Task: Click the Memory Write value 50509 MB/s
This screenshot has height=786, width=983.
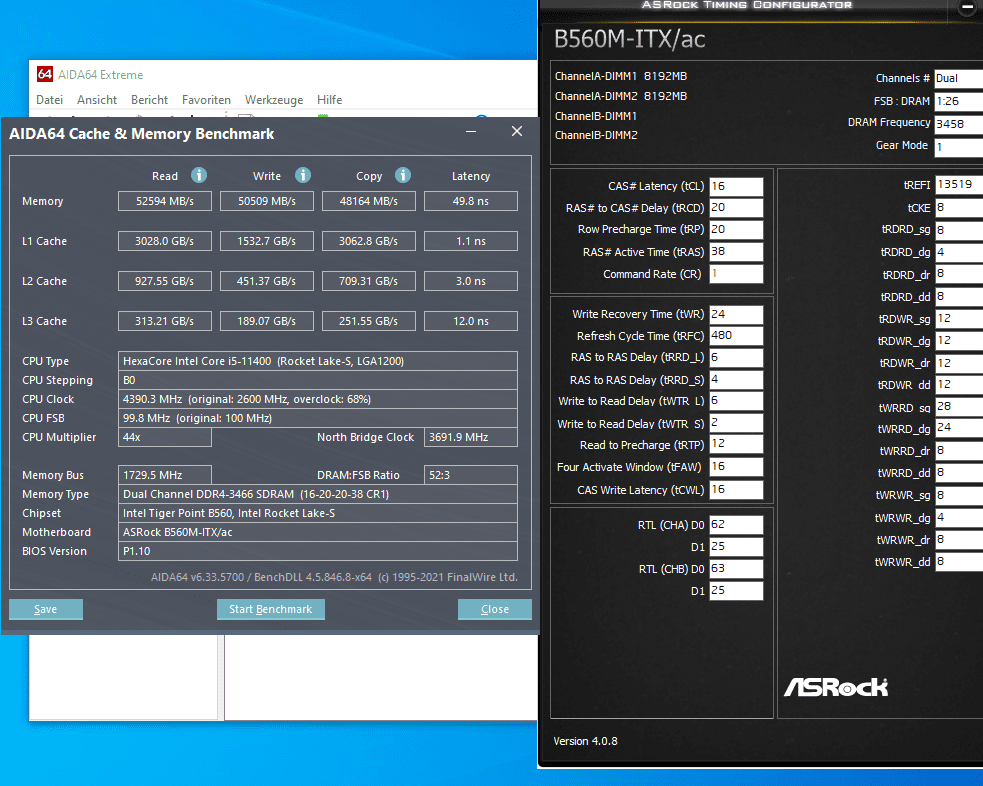Action: click(x=267, y=201)
